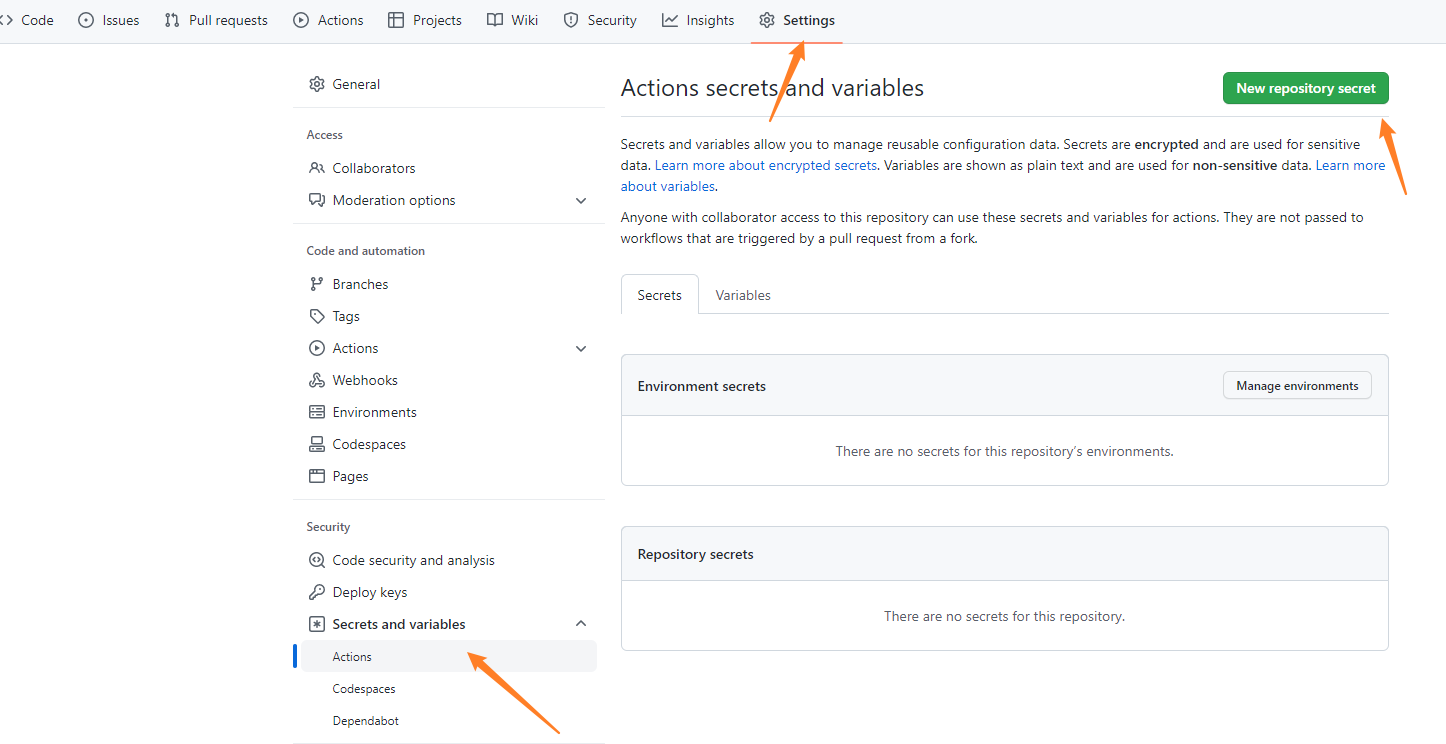The height and width of the screenshot is (744, 1446).
Task: Click the Security shield icon
Action: (571, 20)
